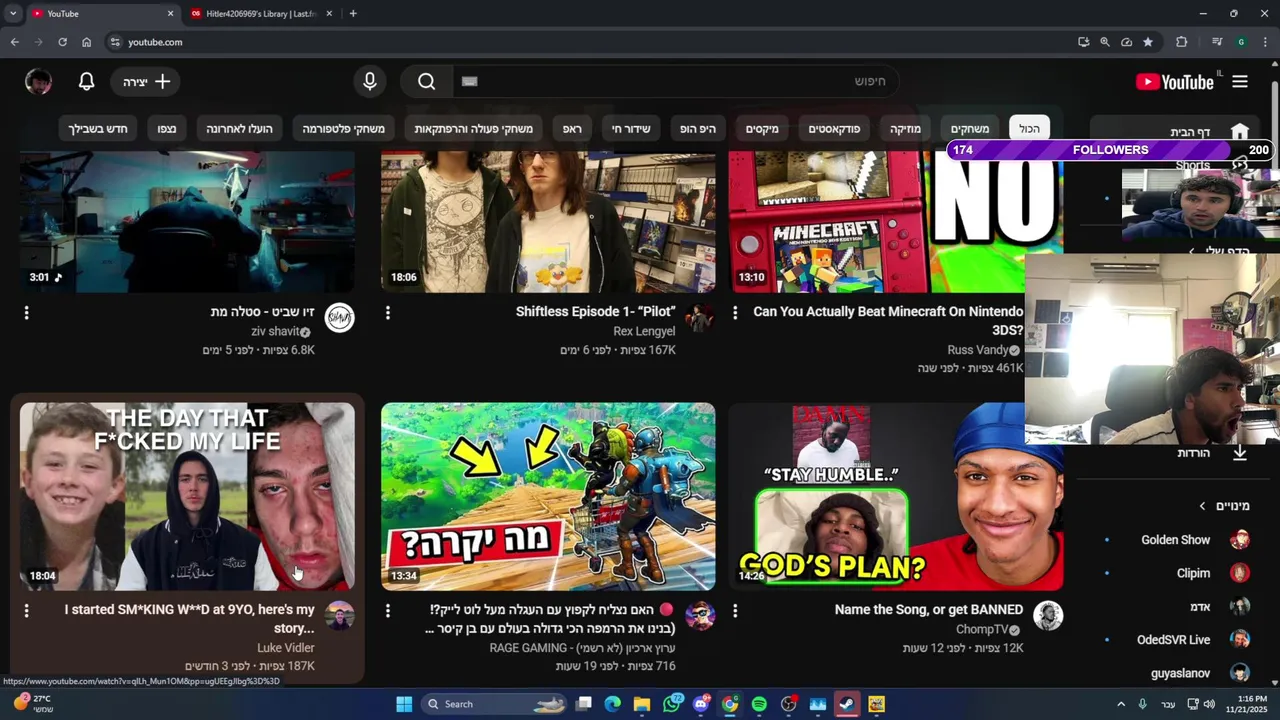Select the היפ הופ filter chip
Screen dimensions: 1280x720
point(698,129)
